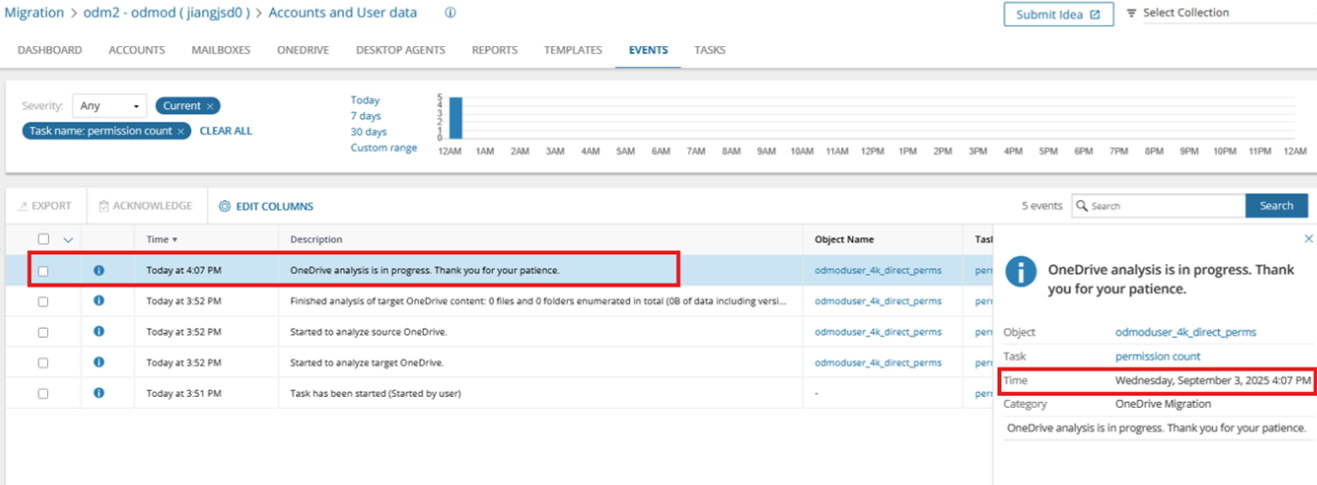This screenshot has height=485, width=1317.
Task: Switch to the REPORTS tab
Action: point(495,50)
